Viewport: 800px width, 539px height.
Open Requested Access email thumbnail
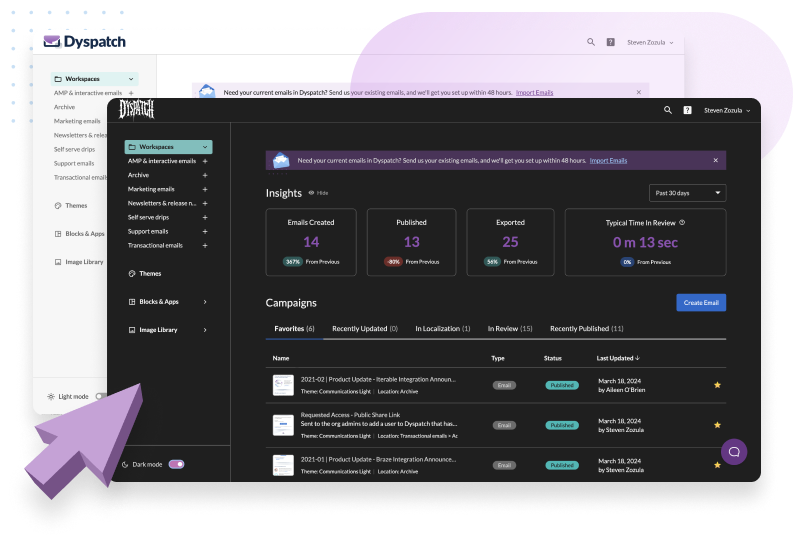283,425
